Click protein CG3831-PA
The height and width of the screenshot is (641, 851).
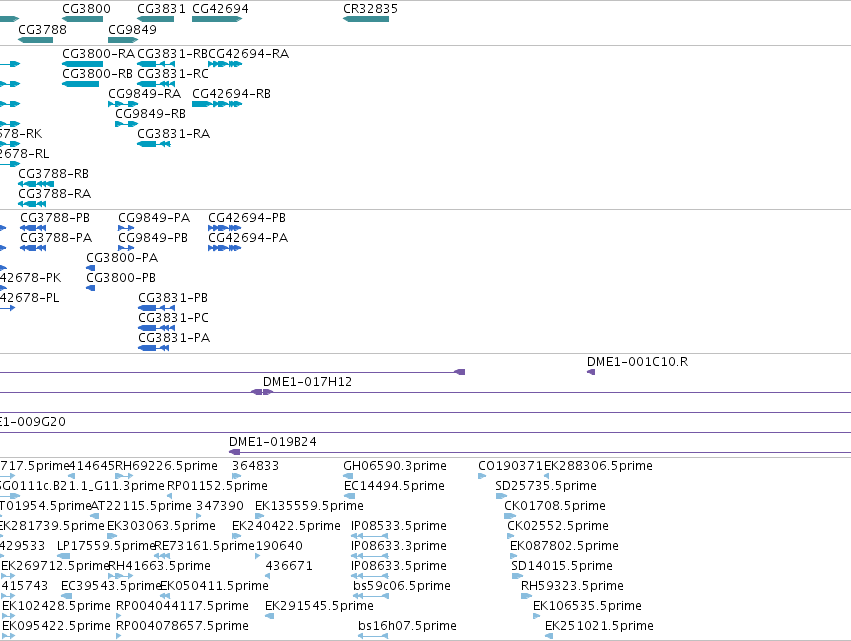click(154, 348)
